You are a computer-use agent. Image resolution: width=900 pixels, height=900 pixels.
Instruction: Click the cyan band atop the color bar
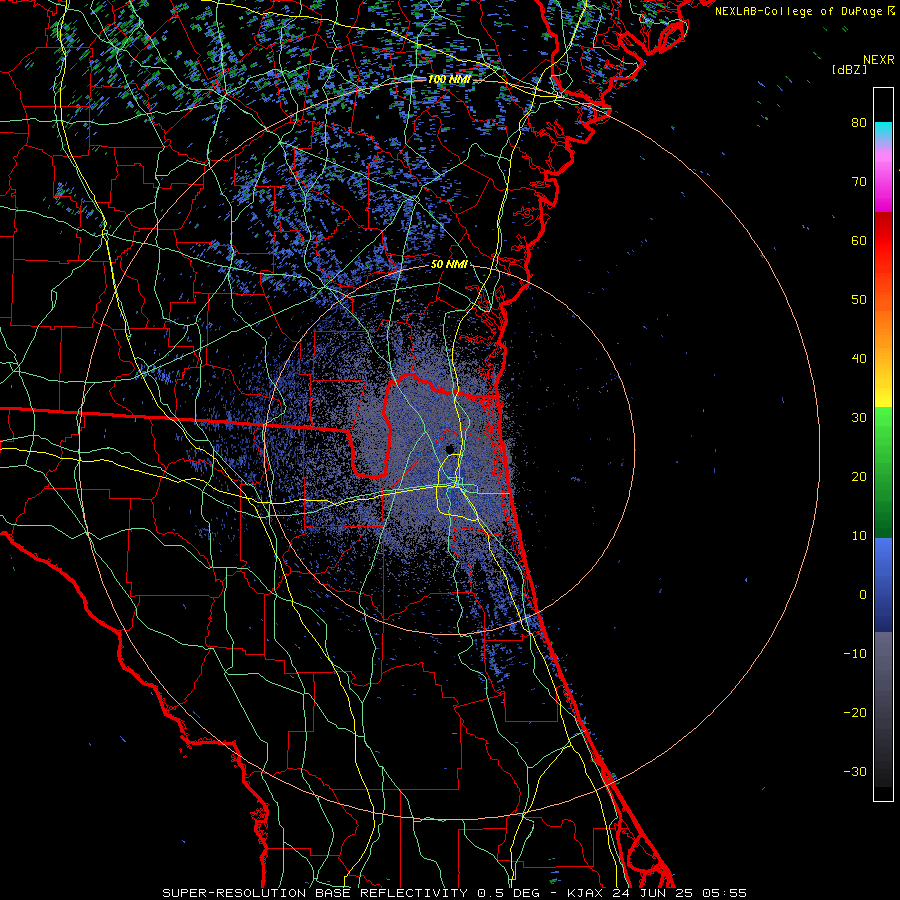(883, 131)
